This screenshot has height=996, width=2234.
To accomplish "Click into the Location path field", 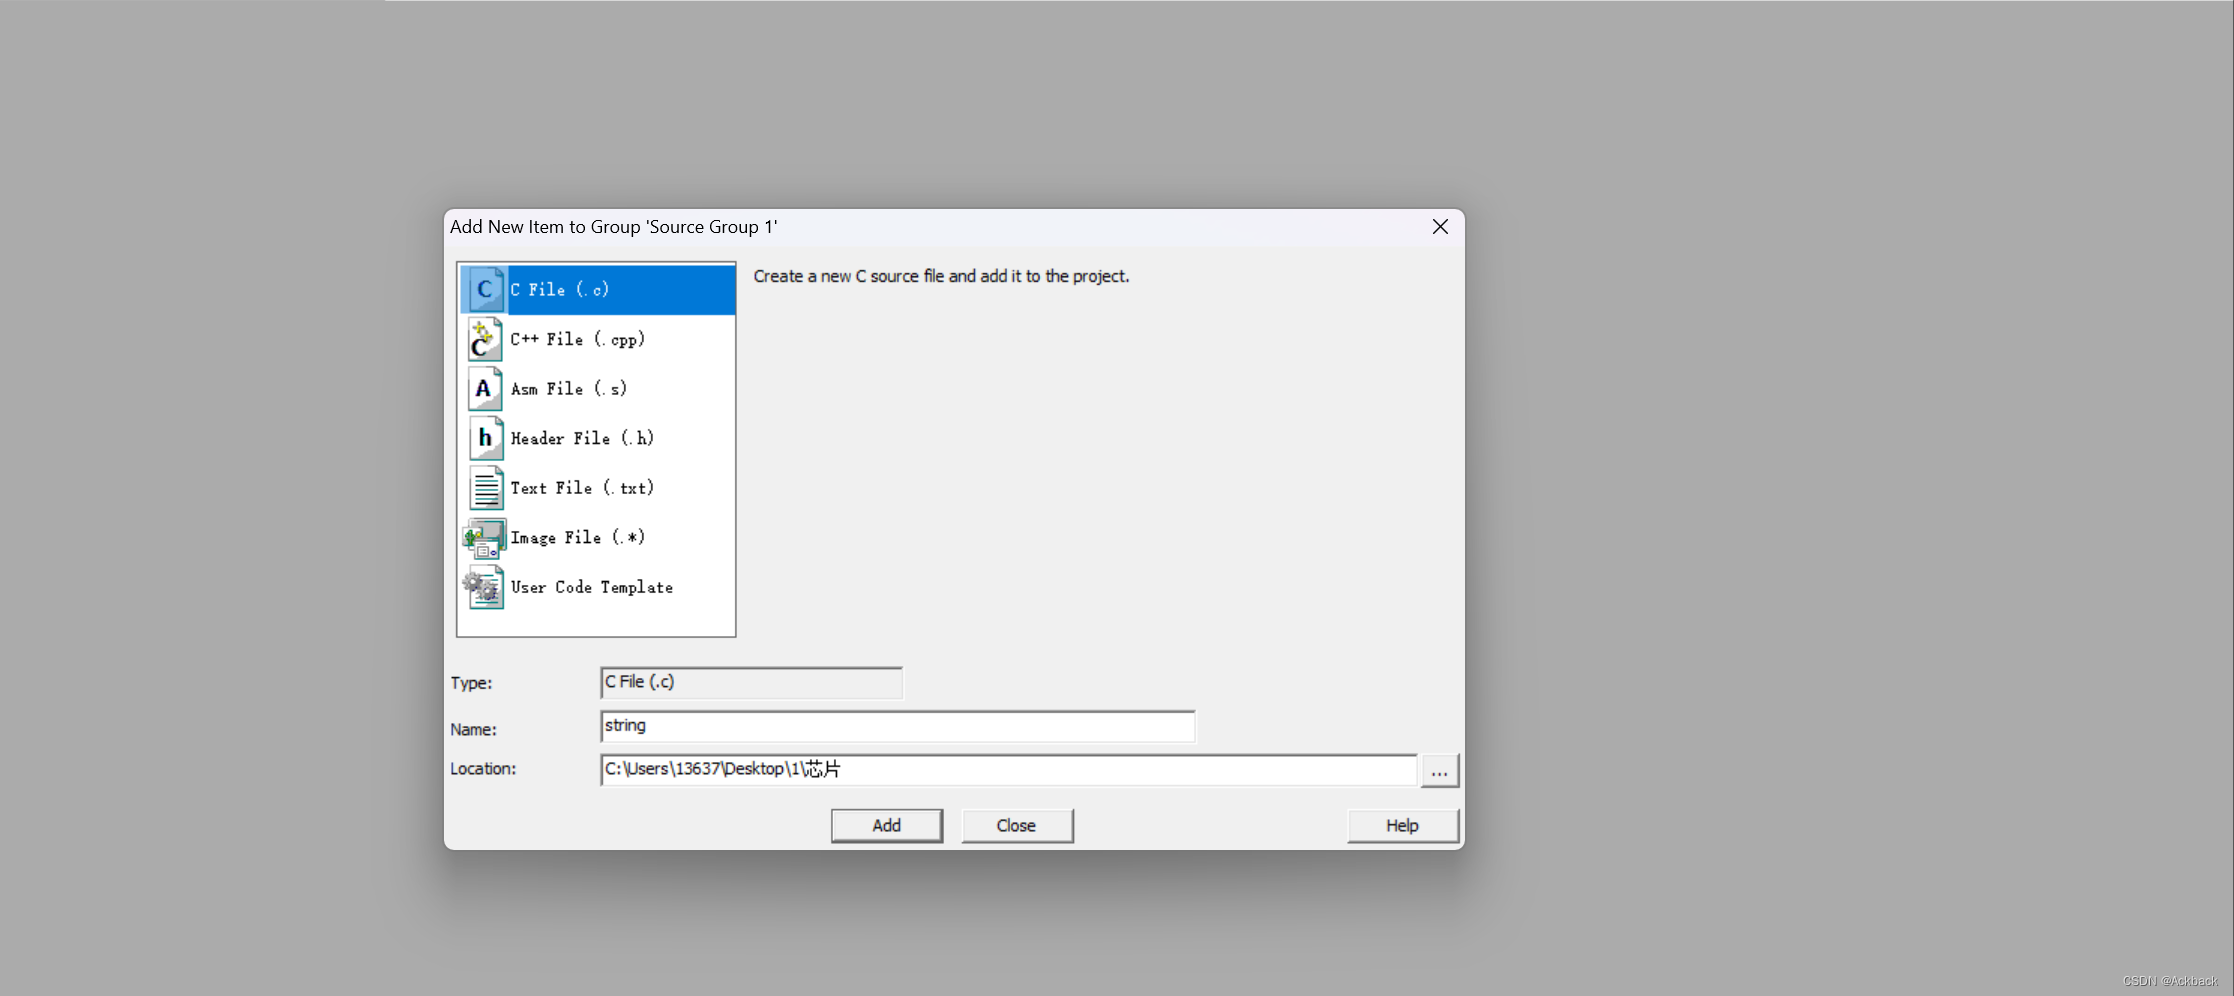I will point(1009,770).
